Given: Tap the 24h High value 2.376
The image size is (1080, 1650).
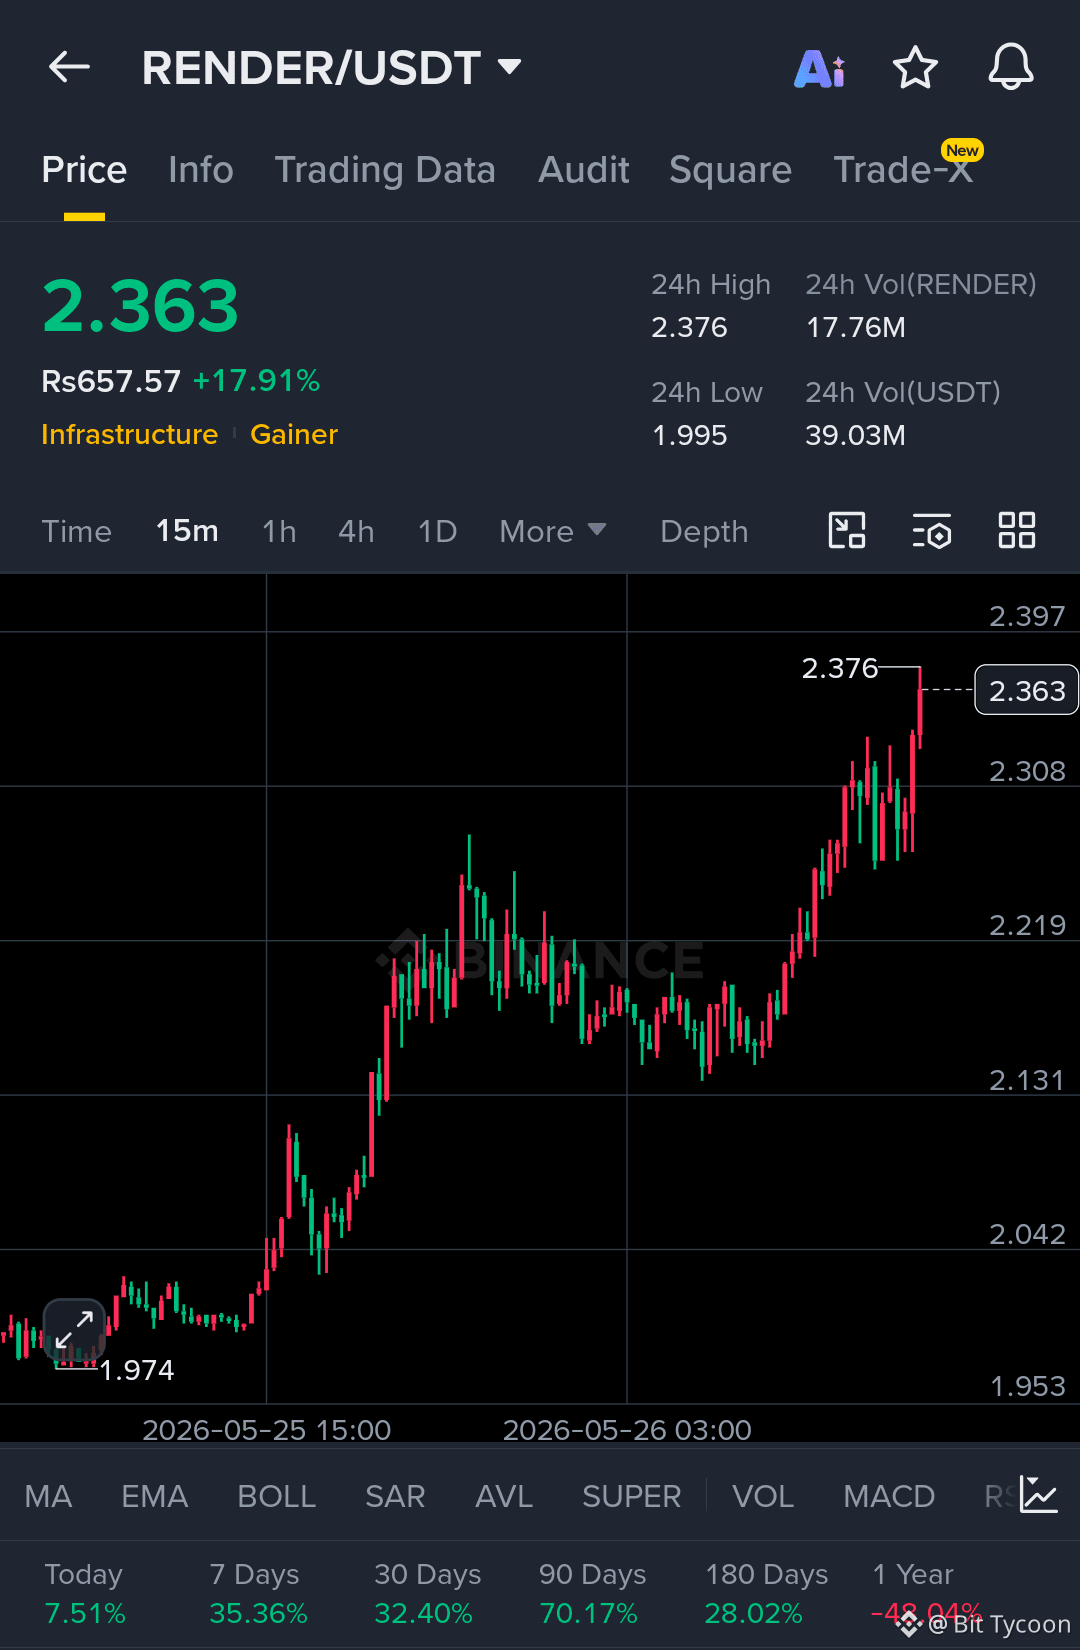Looking at the screenshot, I should 689,328.
